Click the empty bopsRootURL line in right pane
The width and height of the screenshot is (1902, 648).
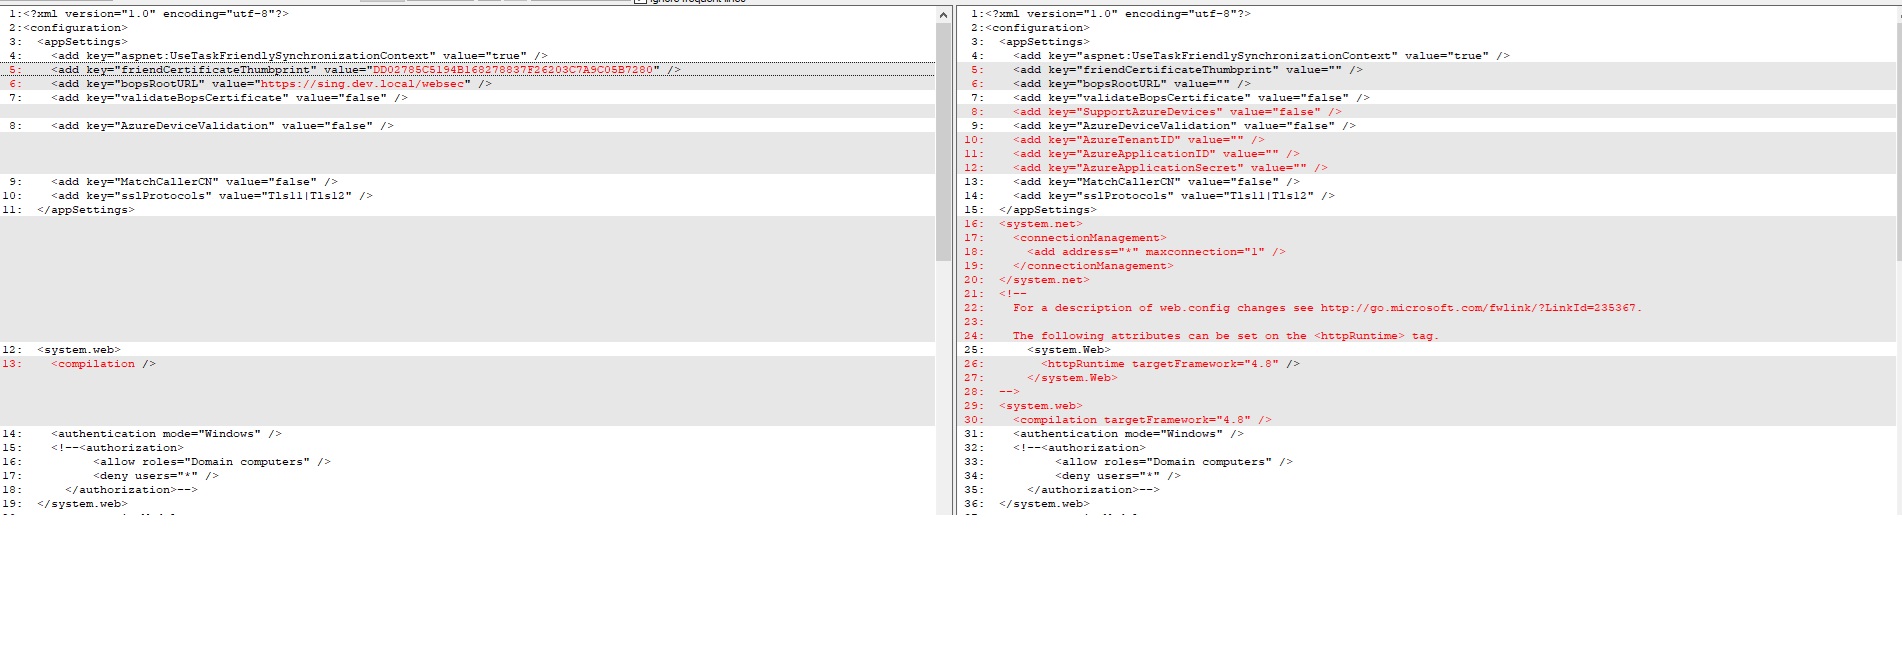1131,84
